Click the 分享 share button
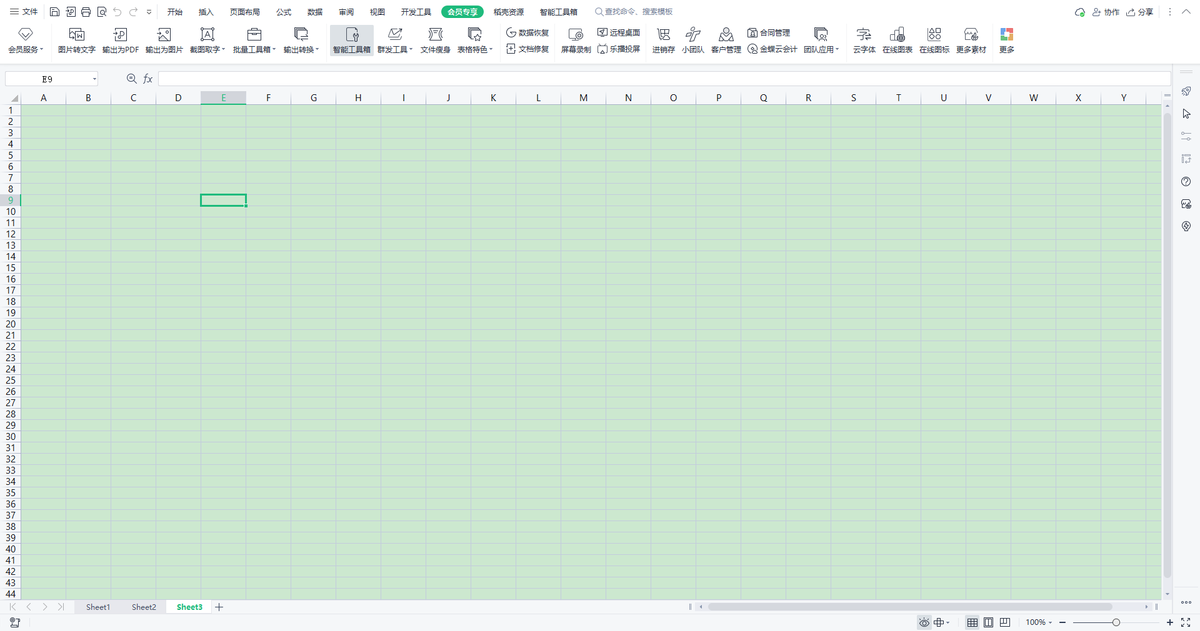The width and height of the screenshot is (1200, 631). click(x=1139, y=12)
